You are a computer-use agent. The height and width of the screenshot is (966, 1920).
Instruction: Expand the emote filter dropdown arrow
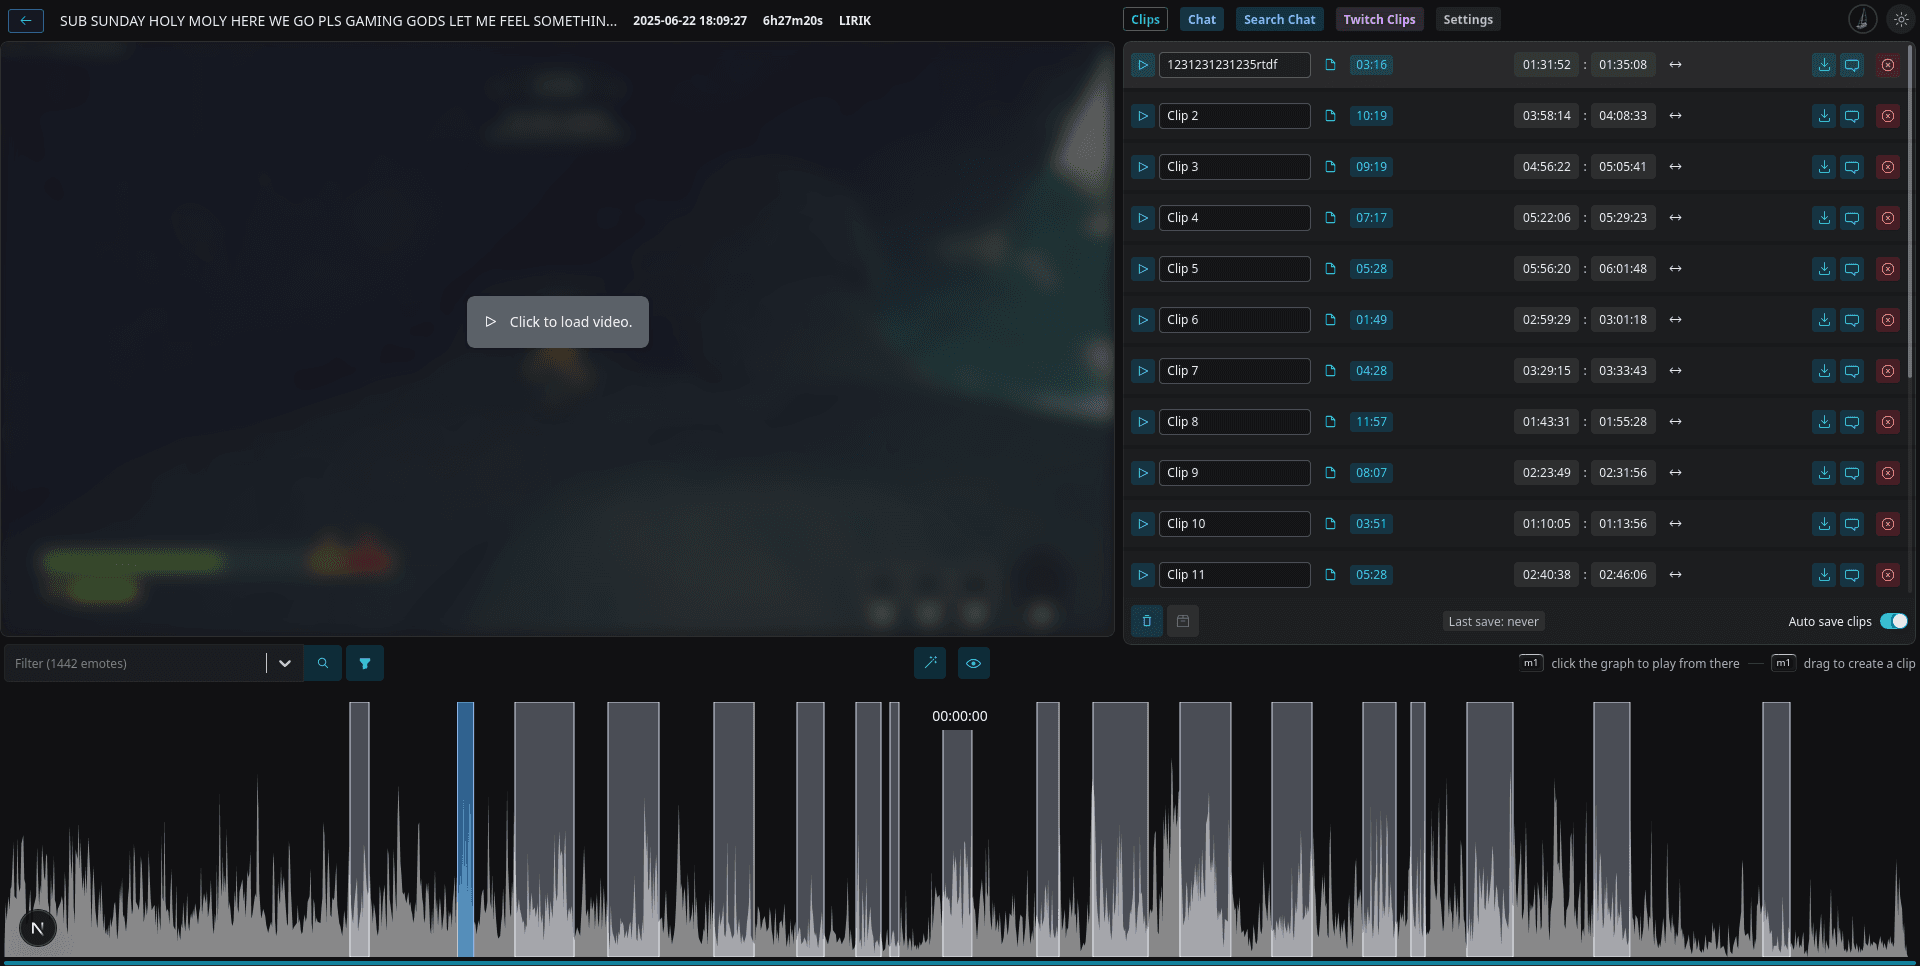click(285, 663)
